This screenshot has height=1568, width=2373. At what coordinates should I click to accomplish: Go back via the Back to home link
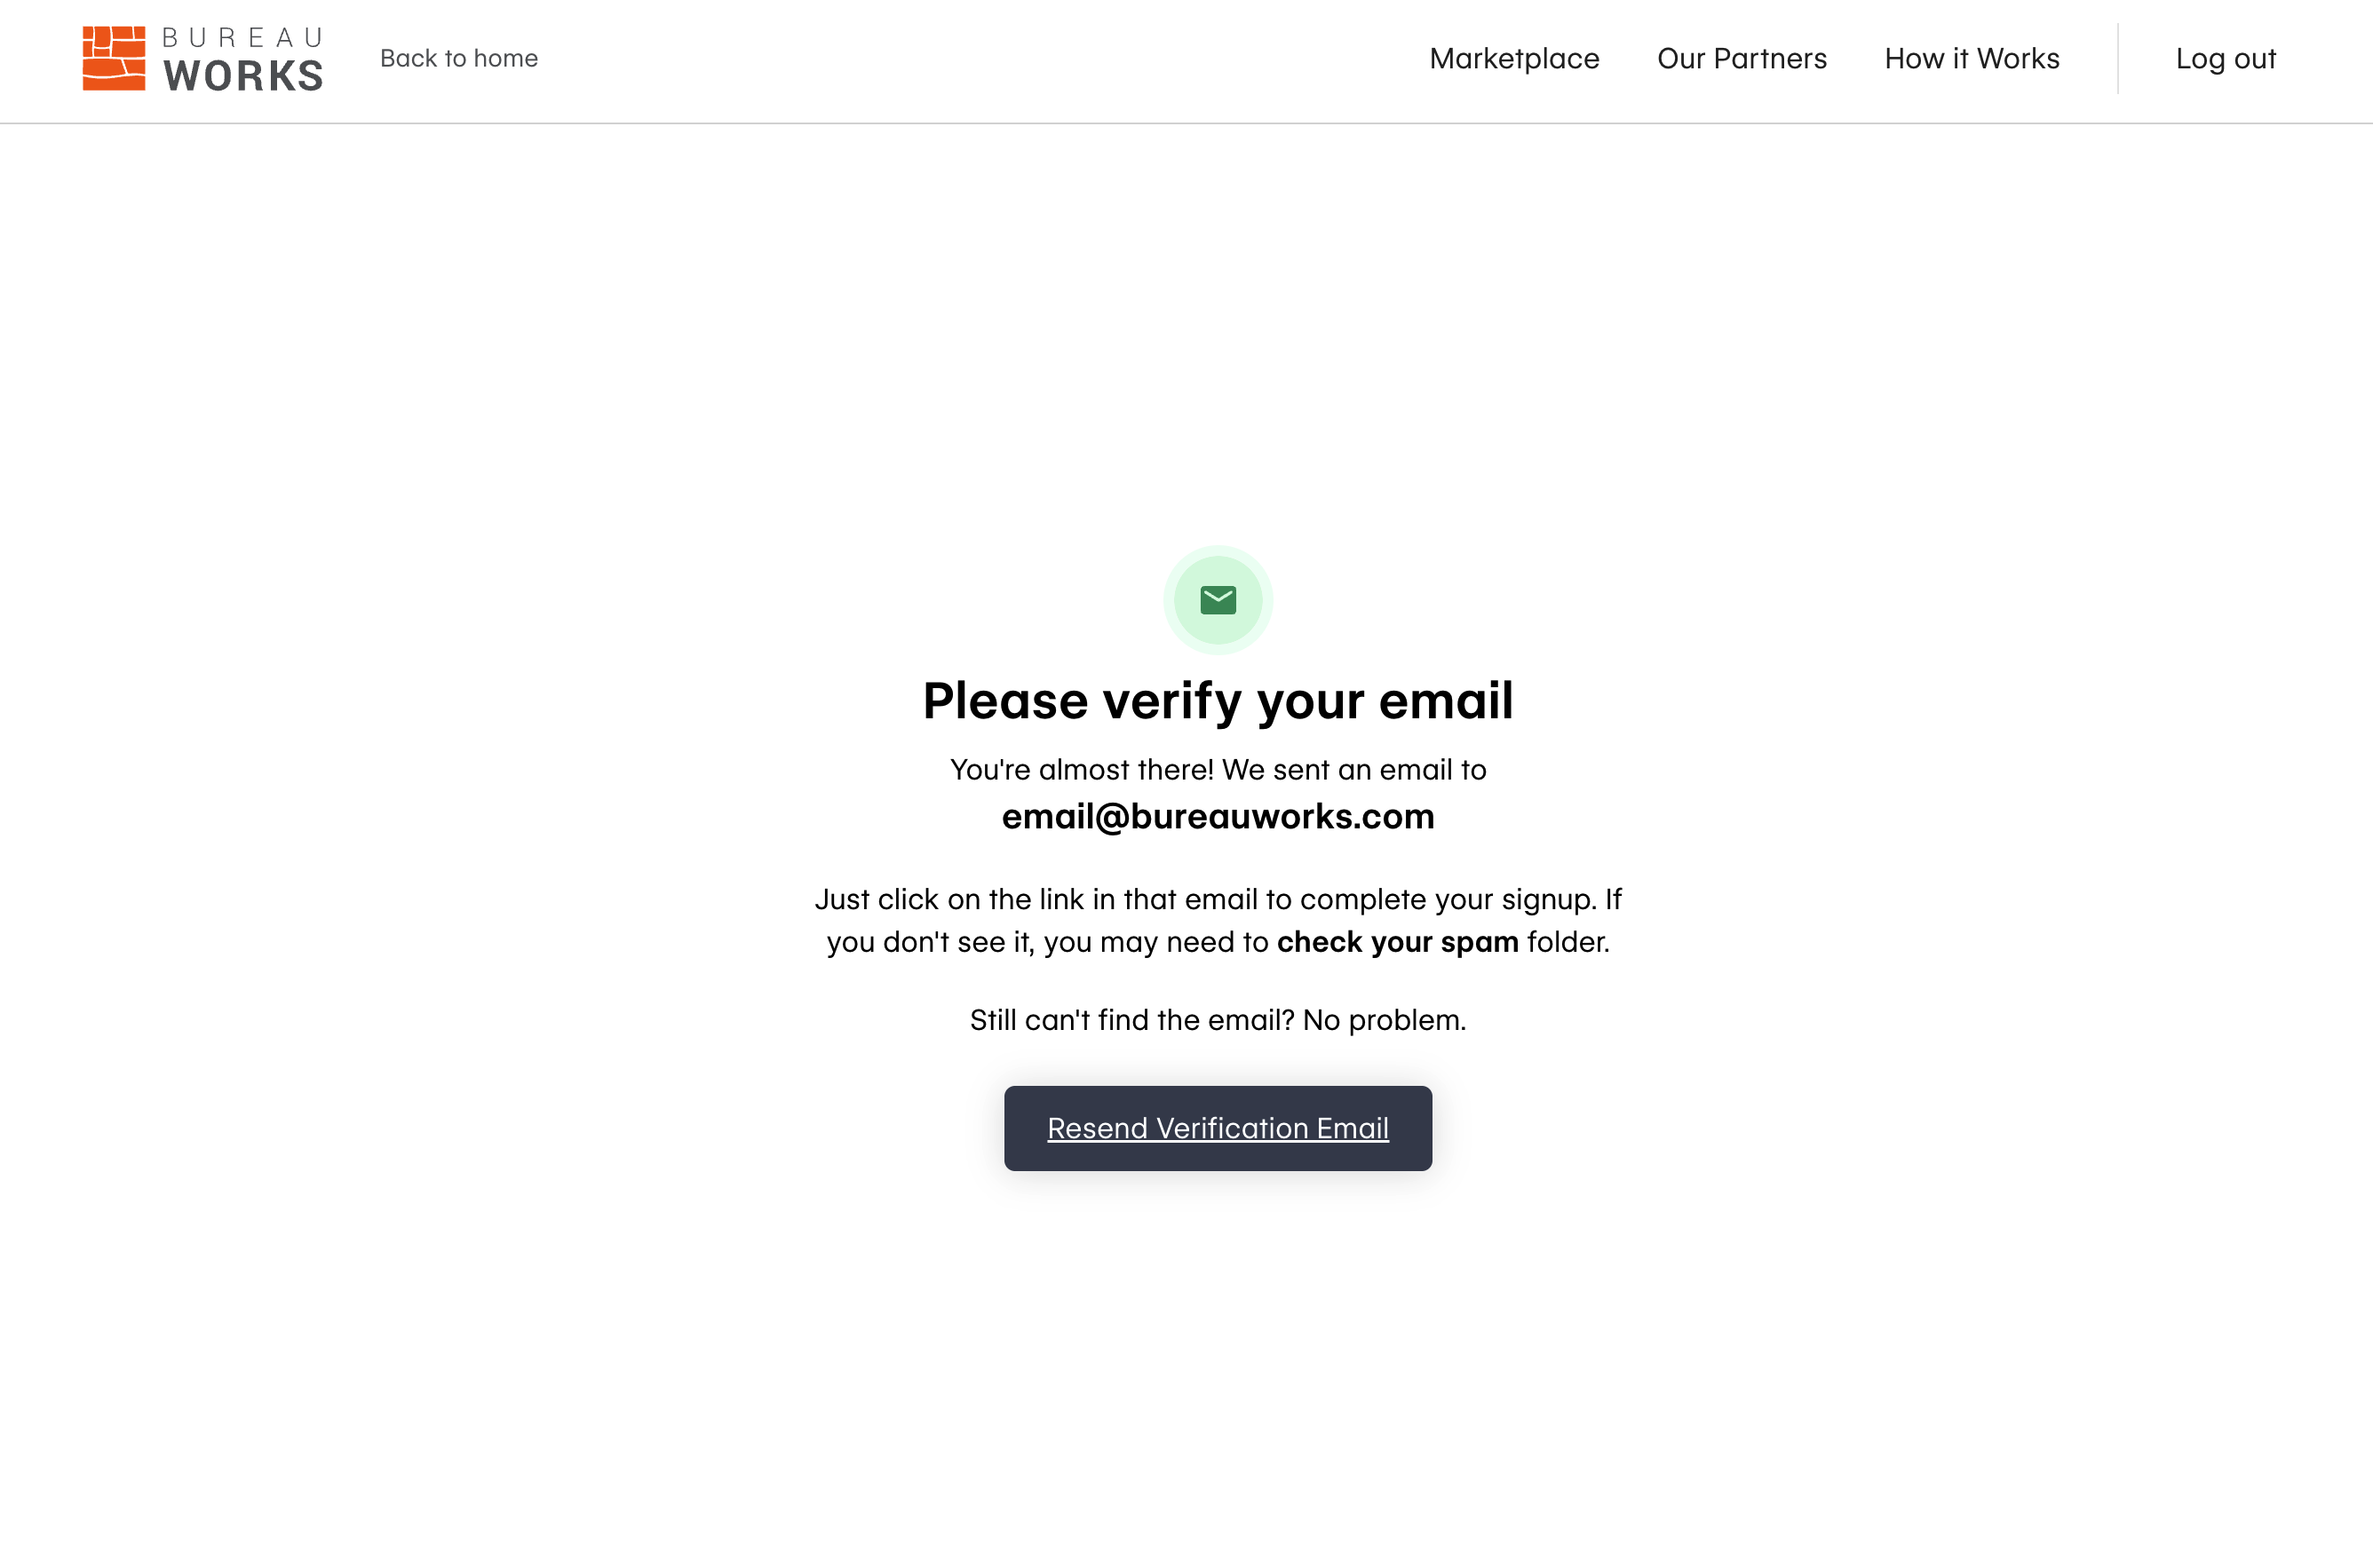tap(459, 58)
